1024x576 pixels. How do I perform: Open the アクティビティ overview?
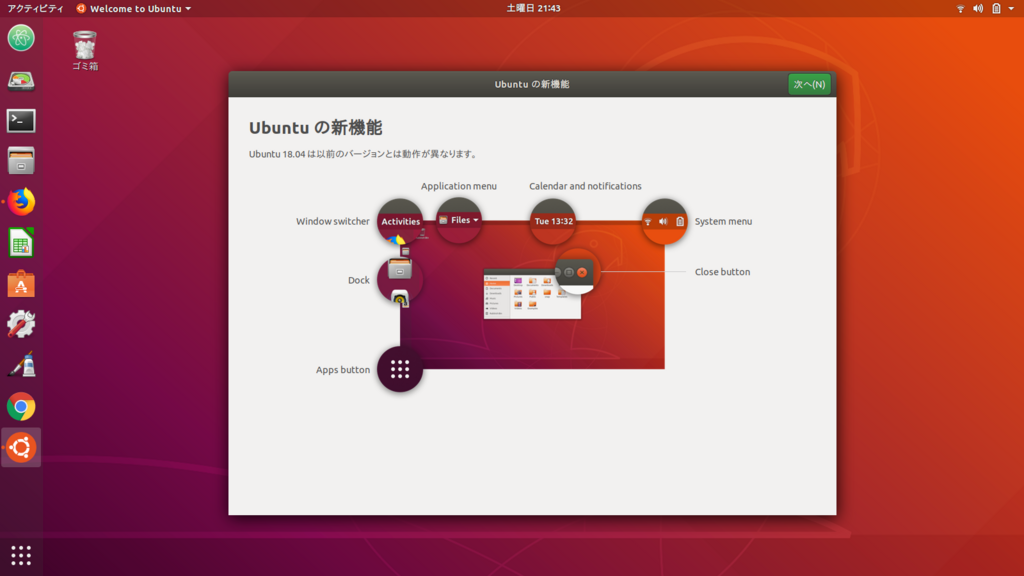35,8
